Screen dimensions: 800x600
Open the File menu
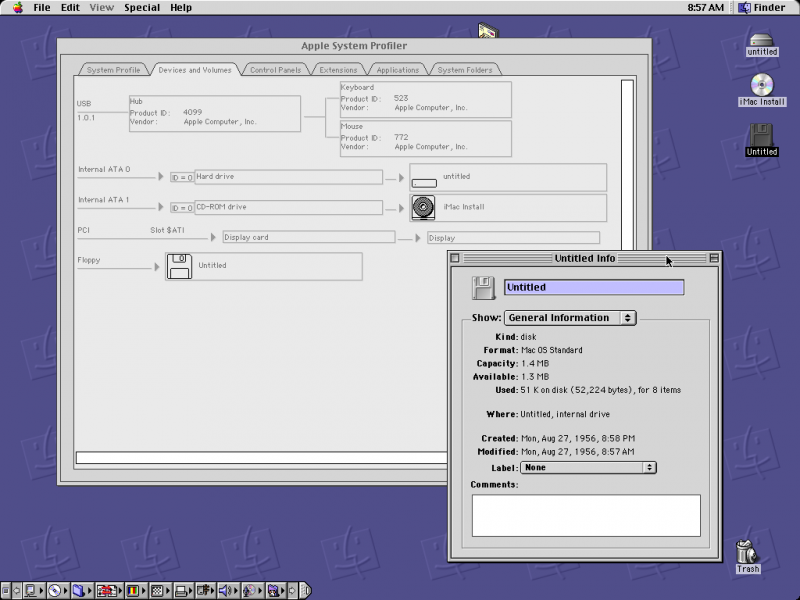coord(42,8)
